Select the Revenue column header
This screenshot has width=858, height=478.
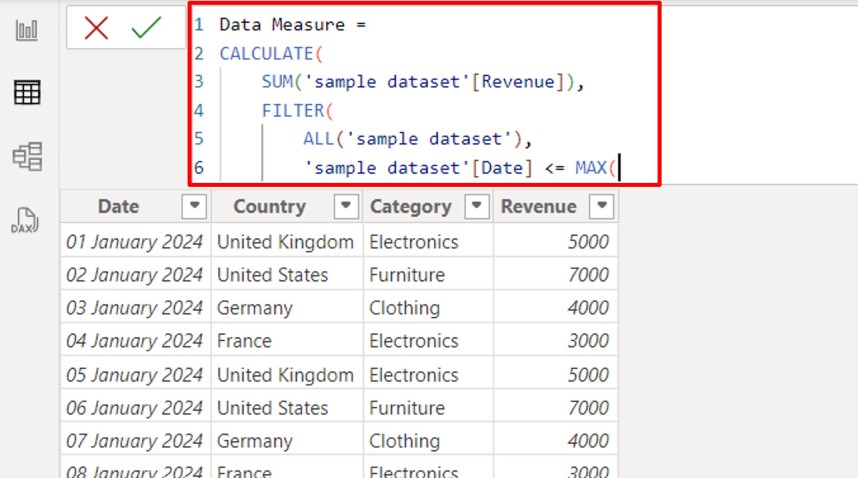(x=538, y=207)
